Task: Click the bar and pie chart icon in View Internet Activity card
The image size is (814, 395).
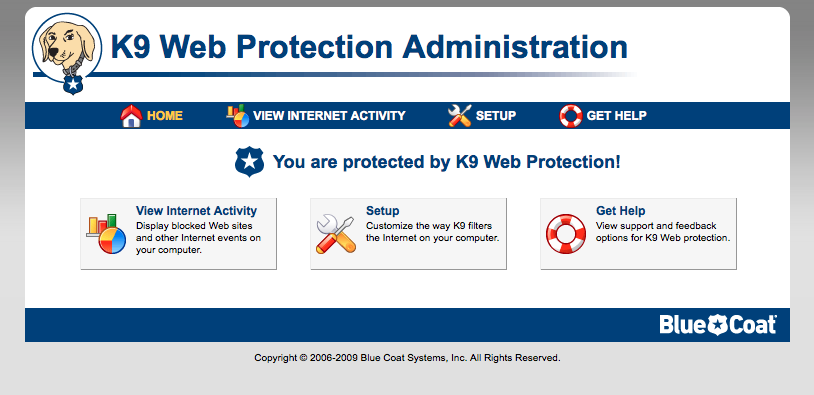Action: click(106, 234)
